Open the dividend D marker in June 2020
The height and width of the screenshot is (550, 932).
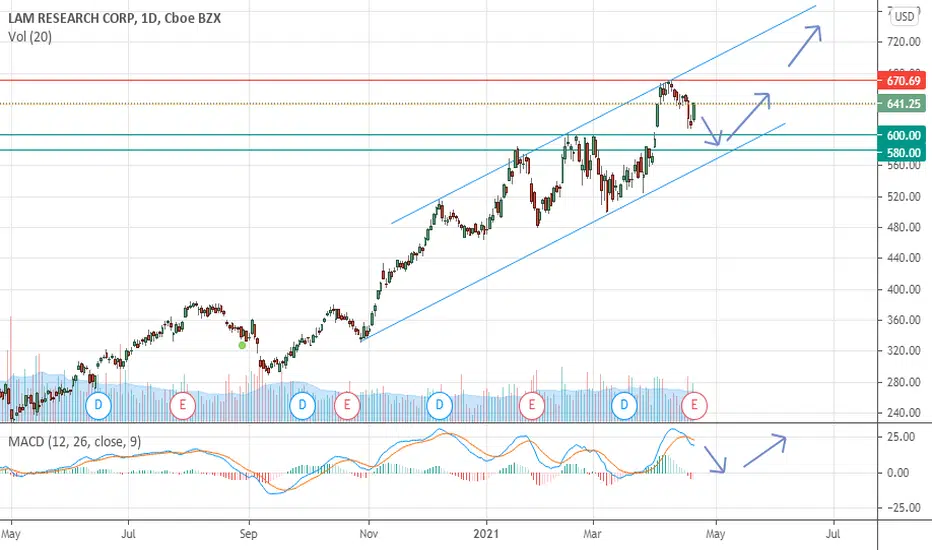point(99,406)
